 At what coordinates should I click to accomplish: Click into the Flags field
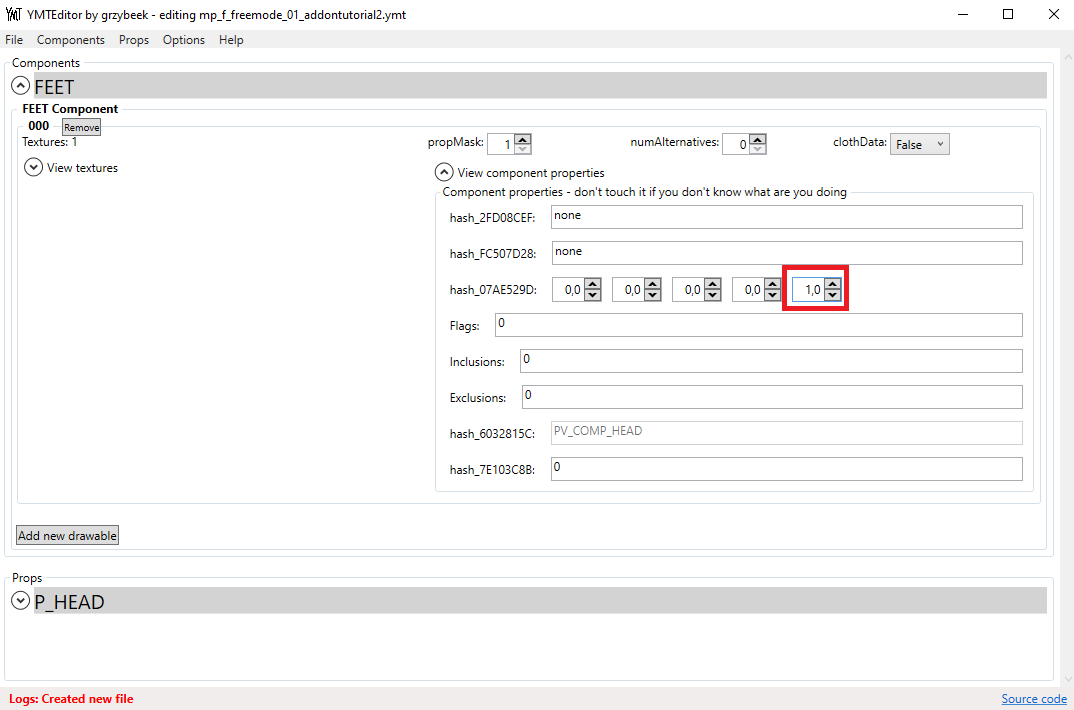coord(758,325)
